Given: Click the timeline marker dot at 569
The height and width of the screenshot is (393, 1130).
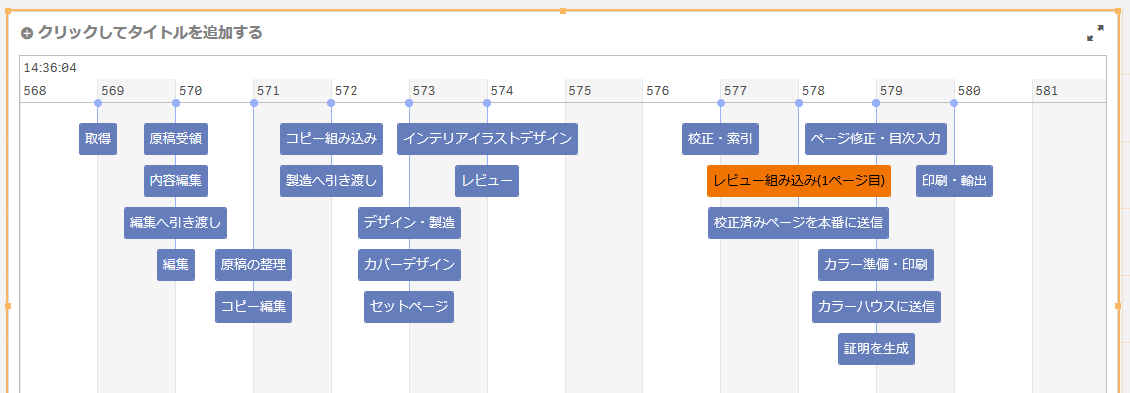Looking at the screenshot, I should tap(98, 103).
